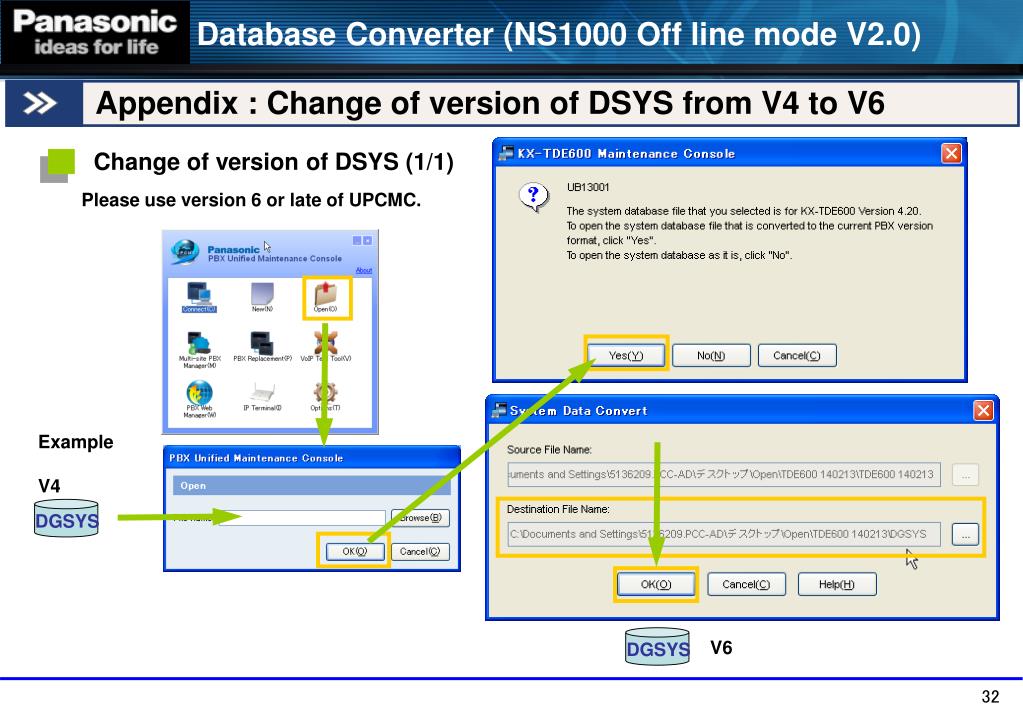The width and height of the screenshot is (1023, 708).
Task: Select the Open(O) folder icon
Action: (x=326, y=297)
